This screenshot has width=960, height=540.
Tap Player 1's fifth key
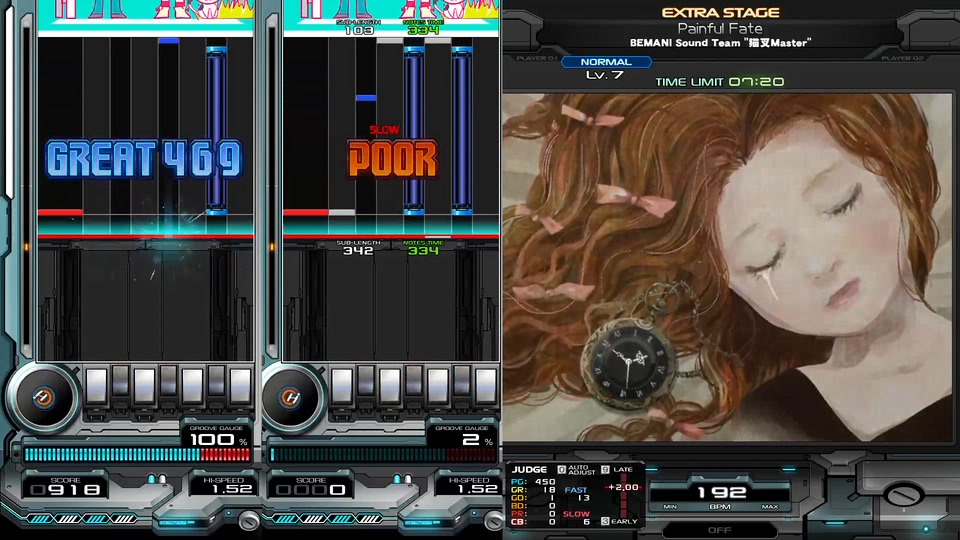pyautogui.click(x=192, y=386)
